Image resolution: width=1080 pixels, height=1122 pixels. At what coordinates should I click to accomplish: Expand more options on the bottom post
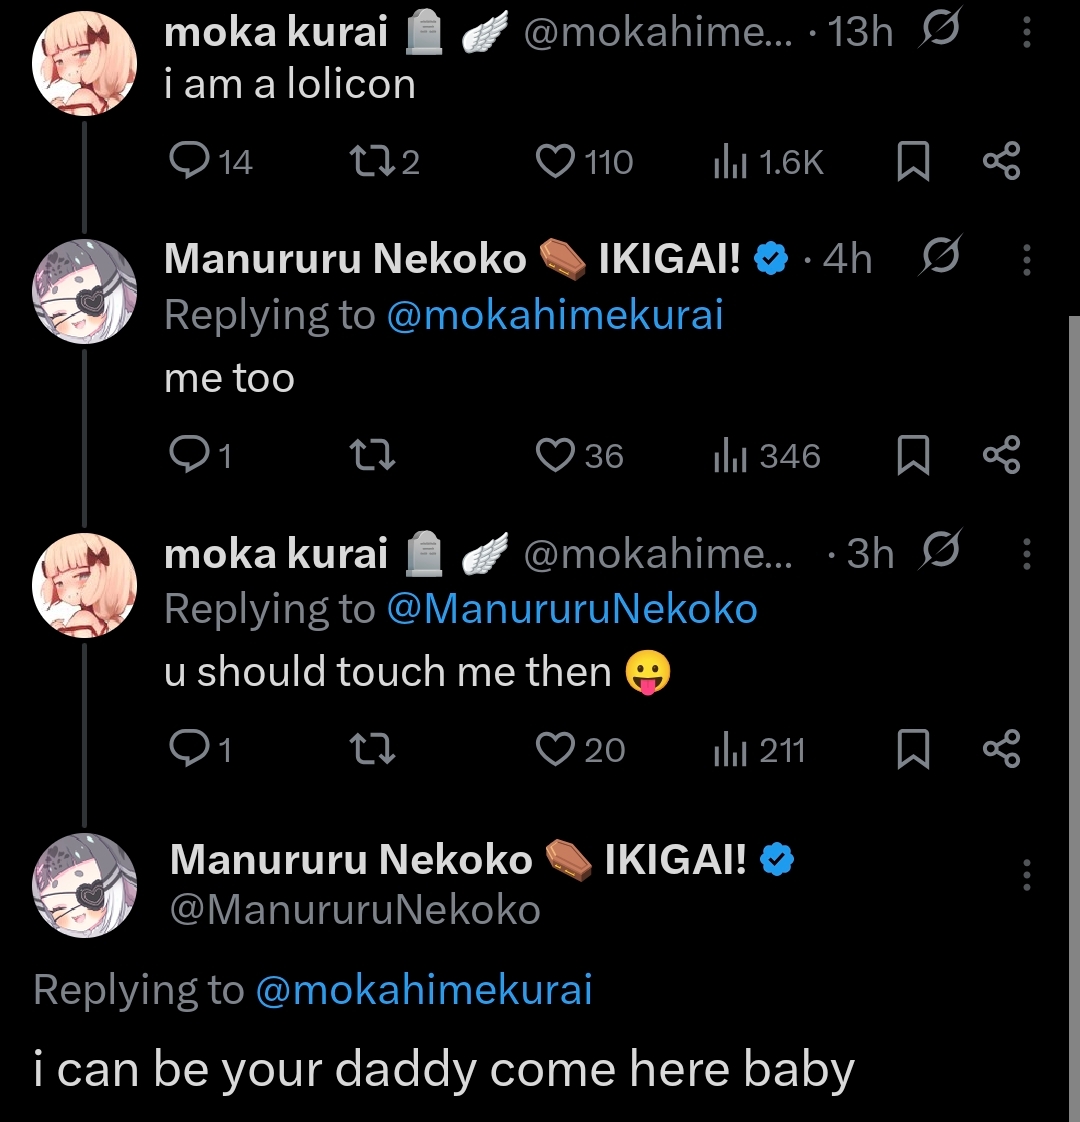point(1027,875)
